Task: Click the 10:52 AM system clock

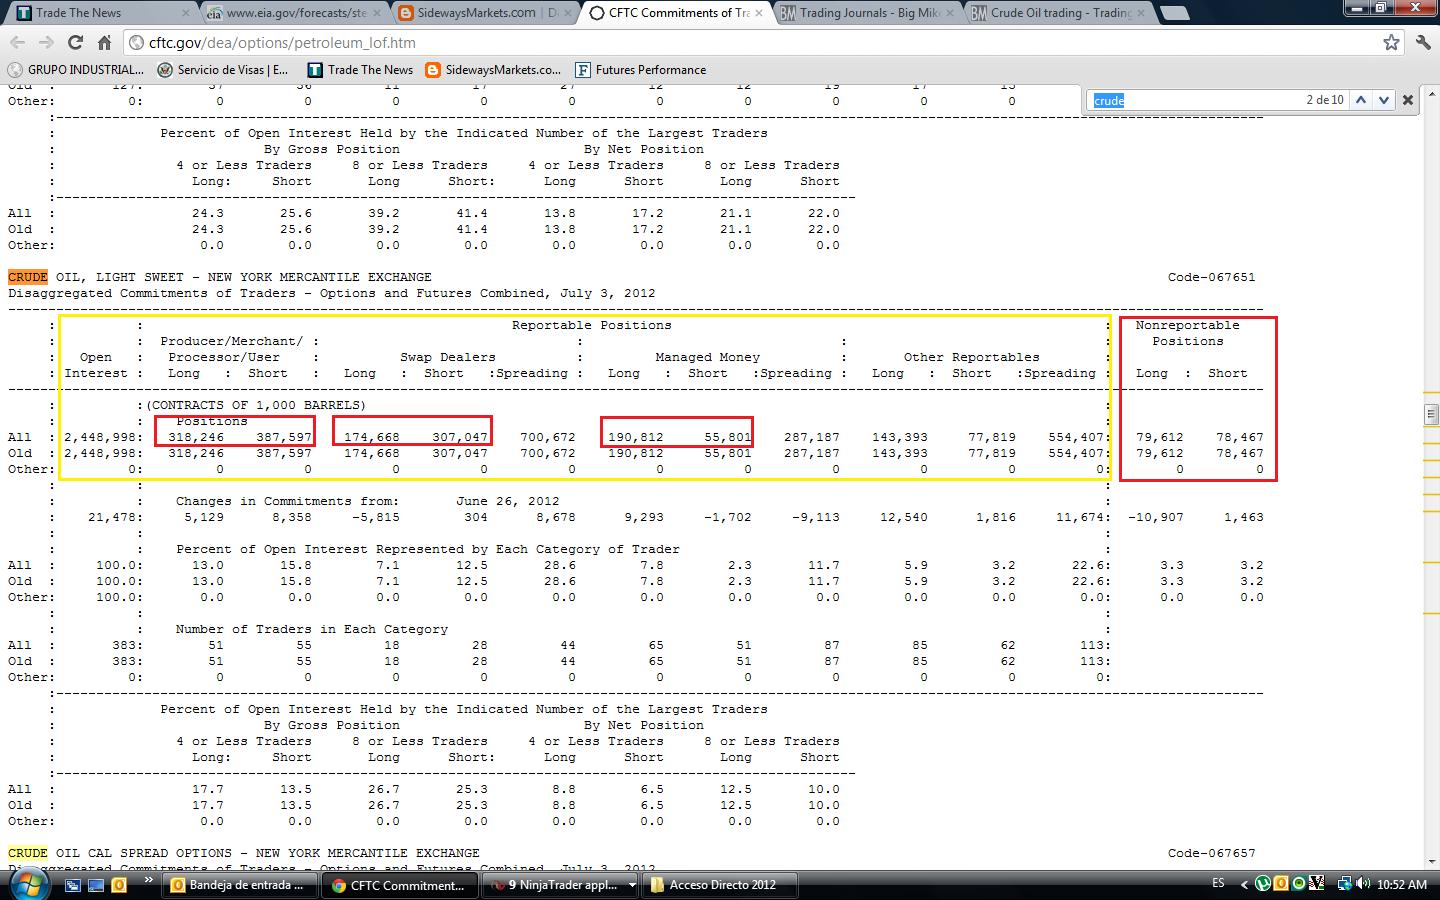Action: tap(1402, 884)
